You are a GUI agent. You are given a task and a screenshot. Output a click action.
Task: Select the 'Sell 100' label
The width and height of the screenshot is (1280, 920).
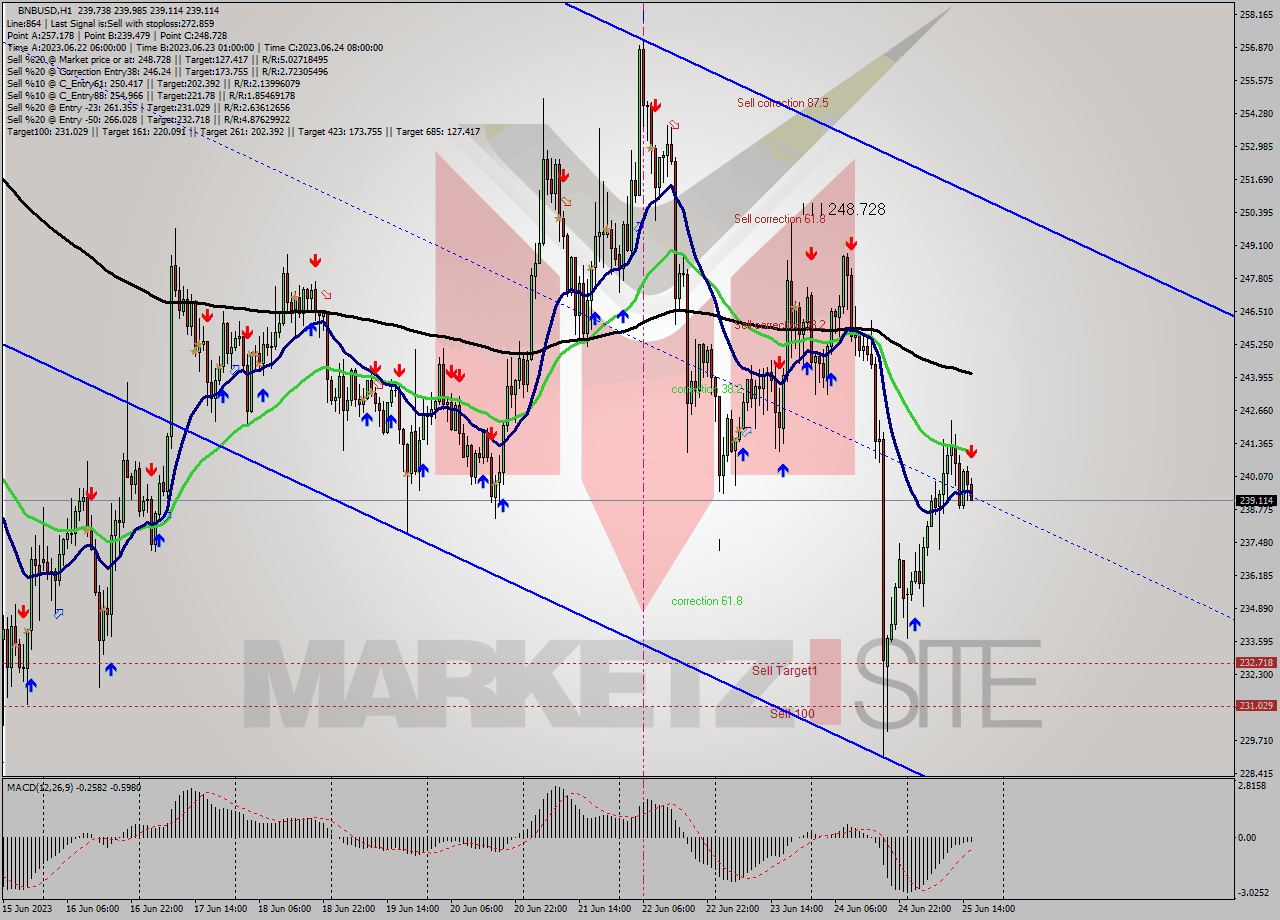tap(792, 714)
